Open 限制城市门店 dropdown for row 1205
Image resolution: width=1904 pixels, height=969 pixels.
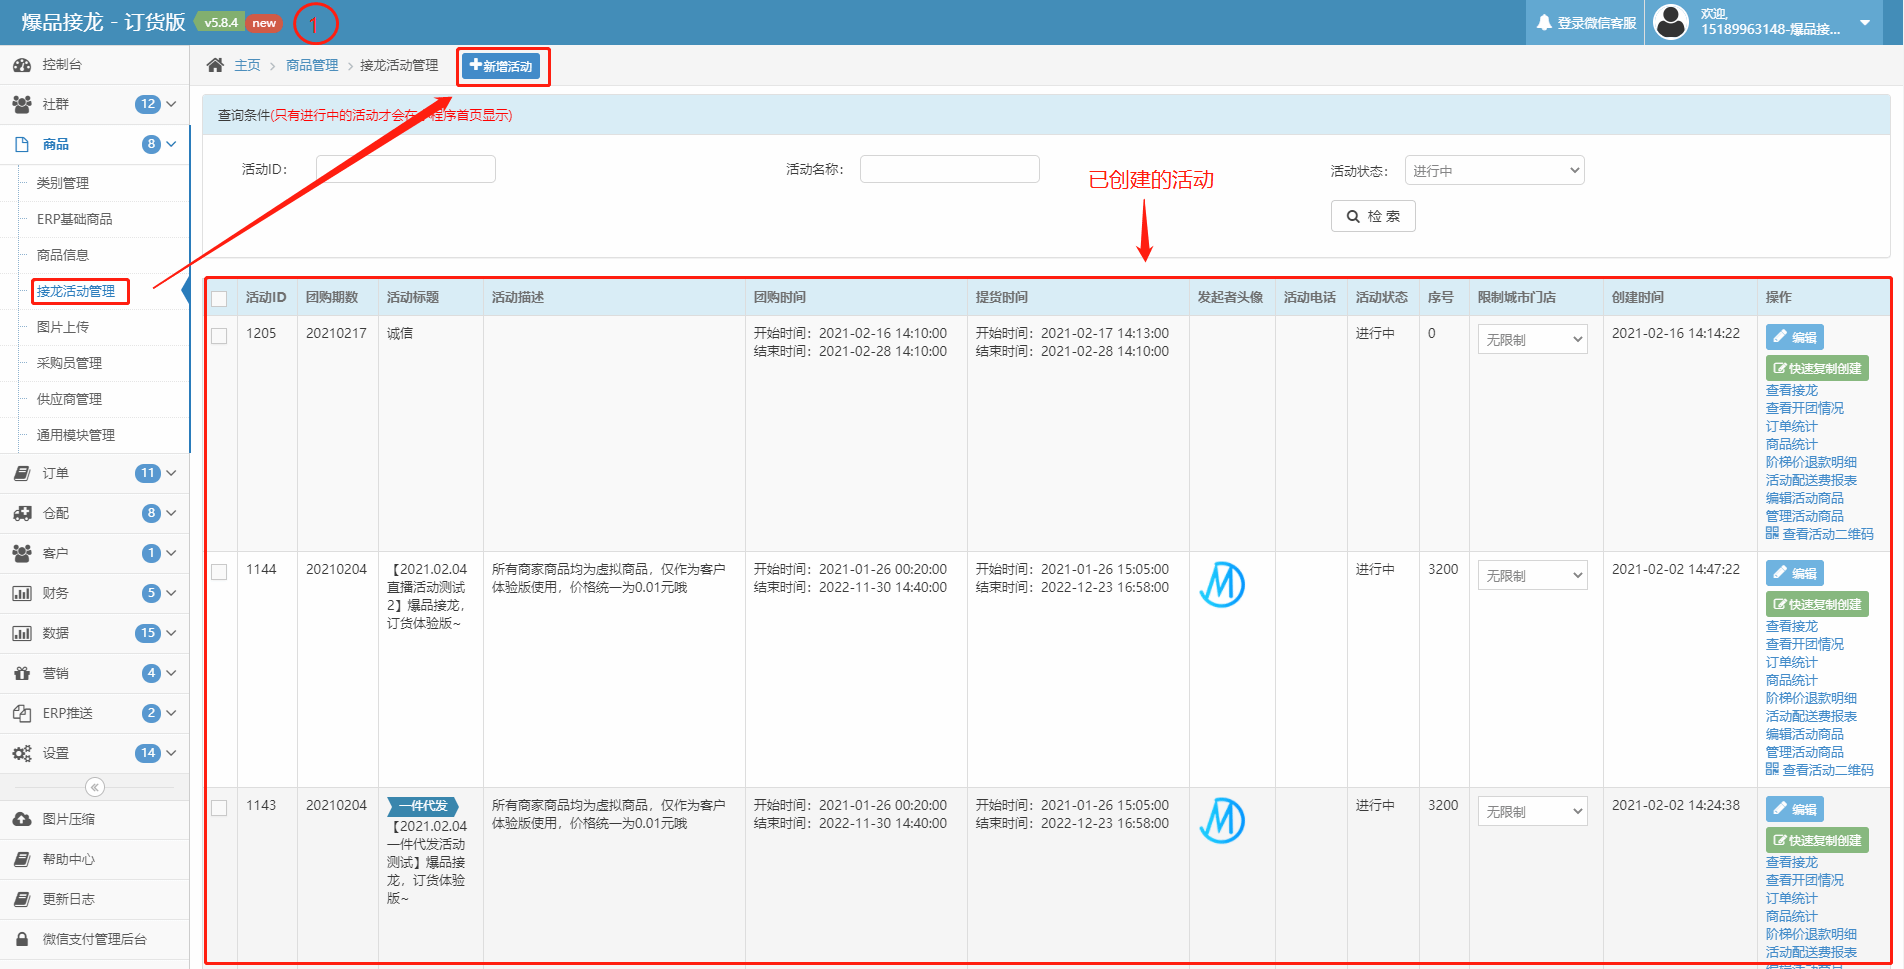point(1532,340)
